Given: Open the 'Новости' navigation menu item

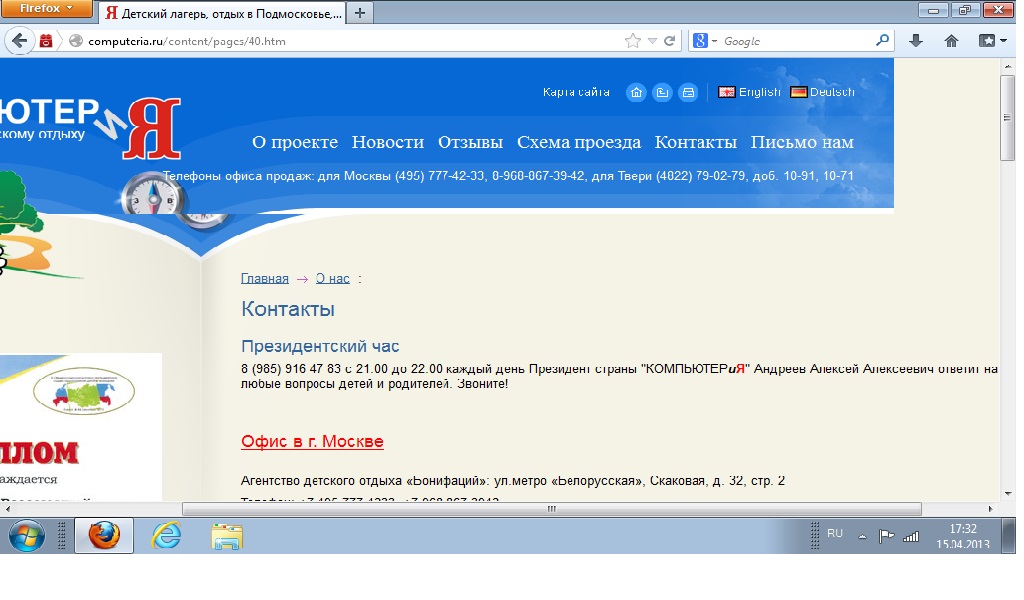Looking at the screenshot, I should pos(388,142).
